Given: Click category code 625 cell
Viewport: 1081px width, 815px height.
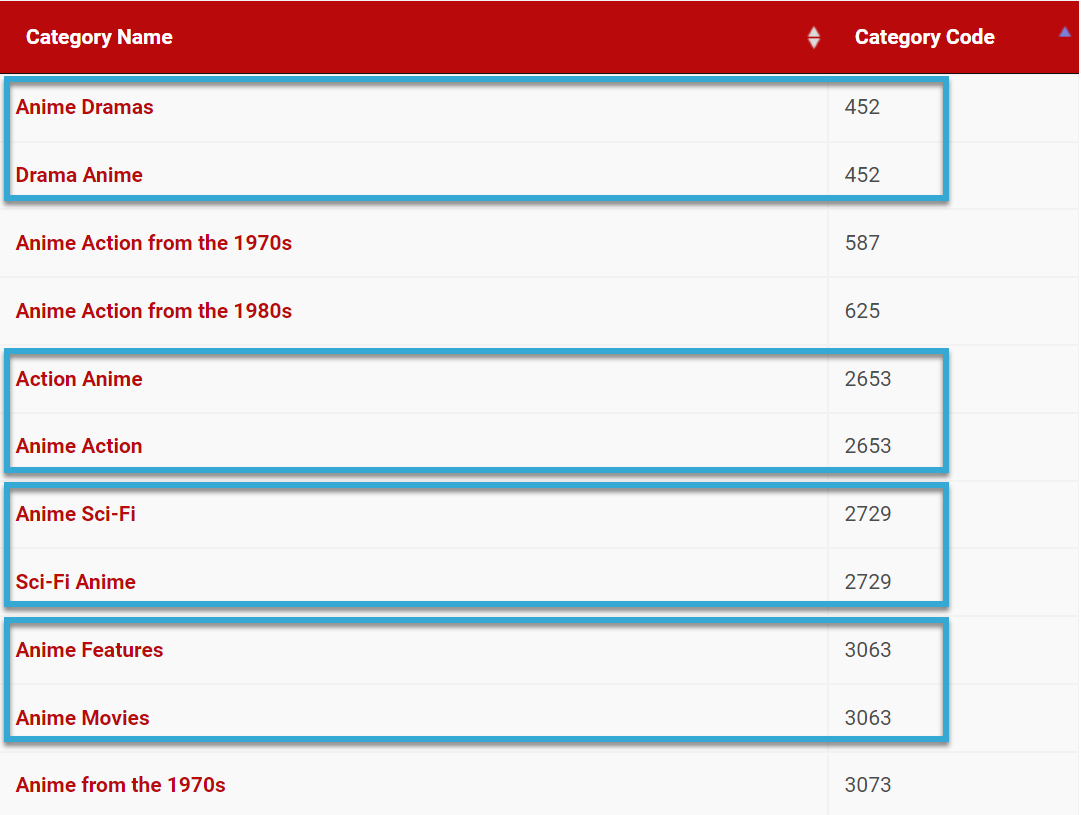Looking at the screenshot, I should coord(862,311).
